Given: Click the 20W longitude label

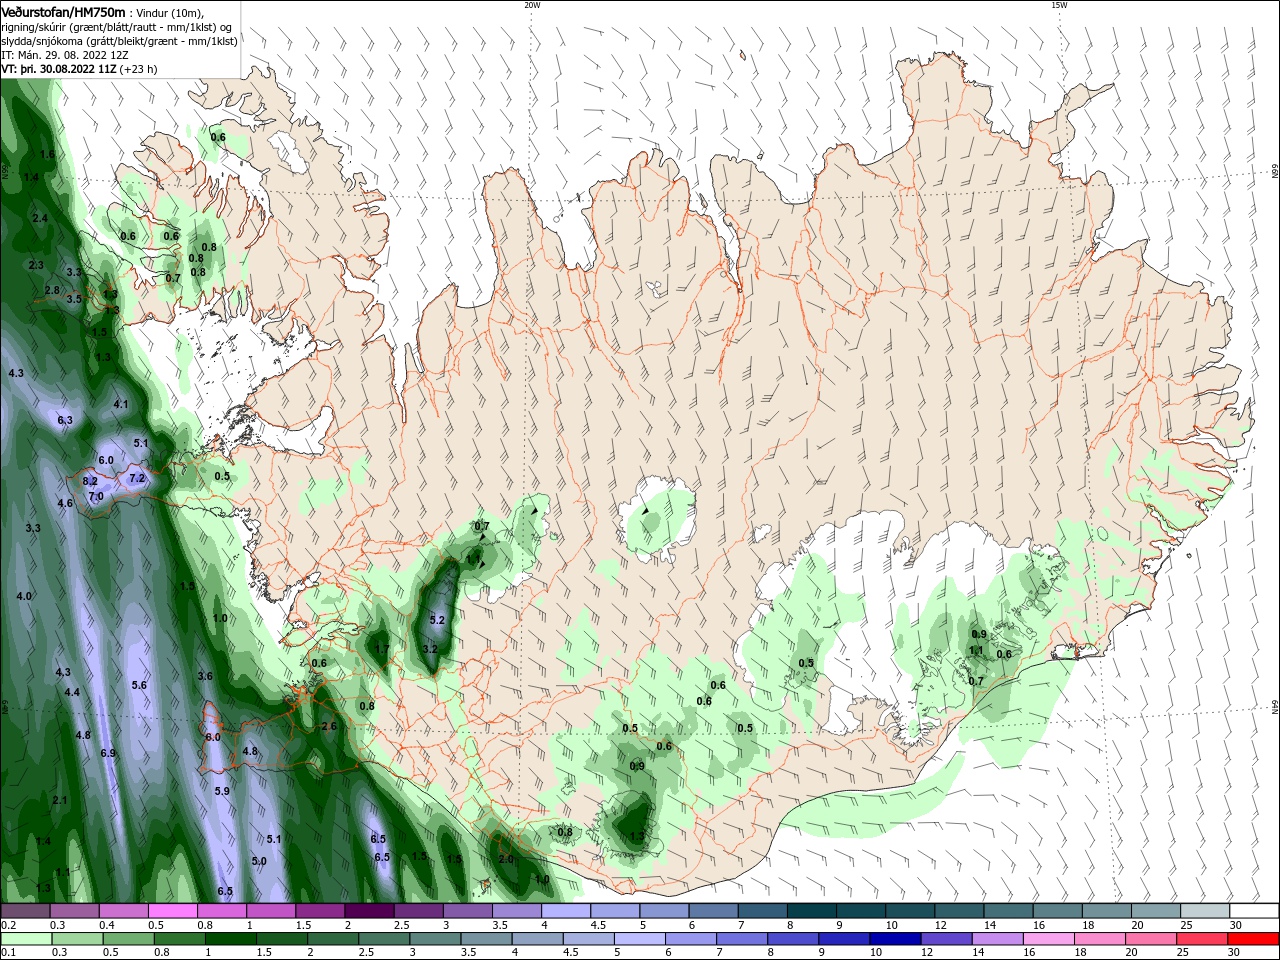Looking at the screenshot, I should (x=532, y=5).
